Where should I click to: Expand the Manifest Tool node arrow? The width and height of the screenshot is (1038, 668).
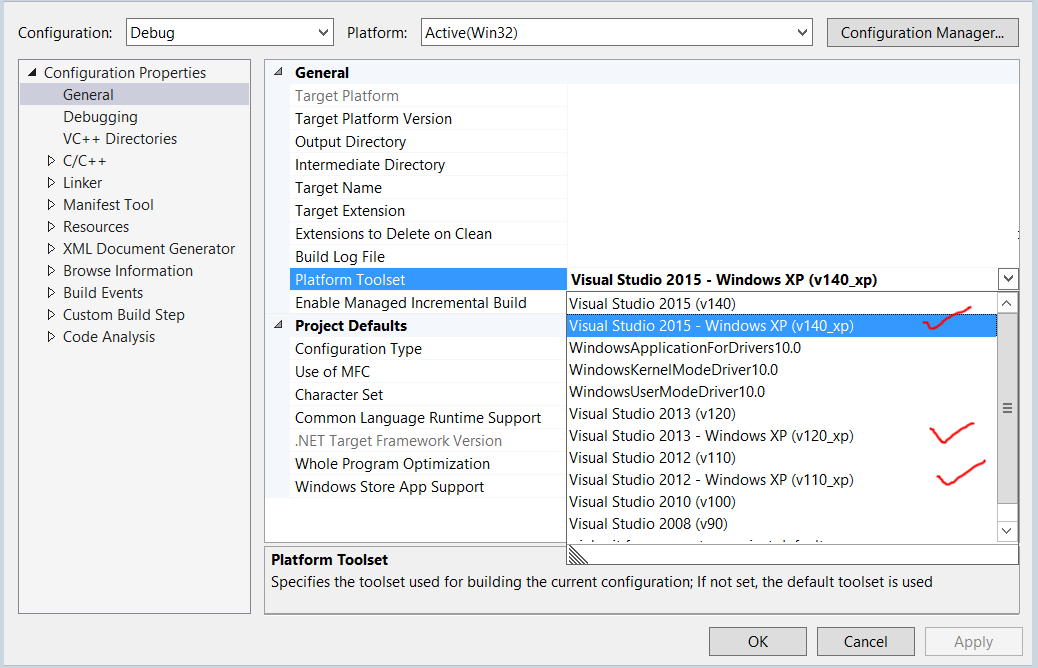(x=52, y=205)
